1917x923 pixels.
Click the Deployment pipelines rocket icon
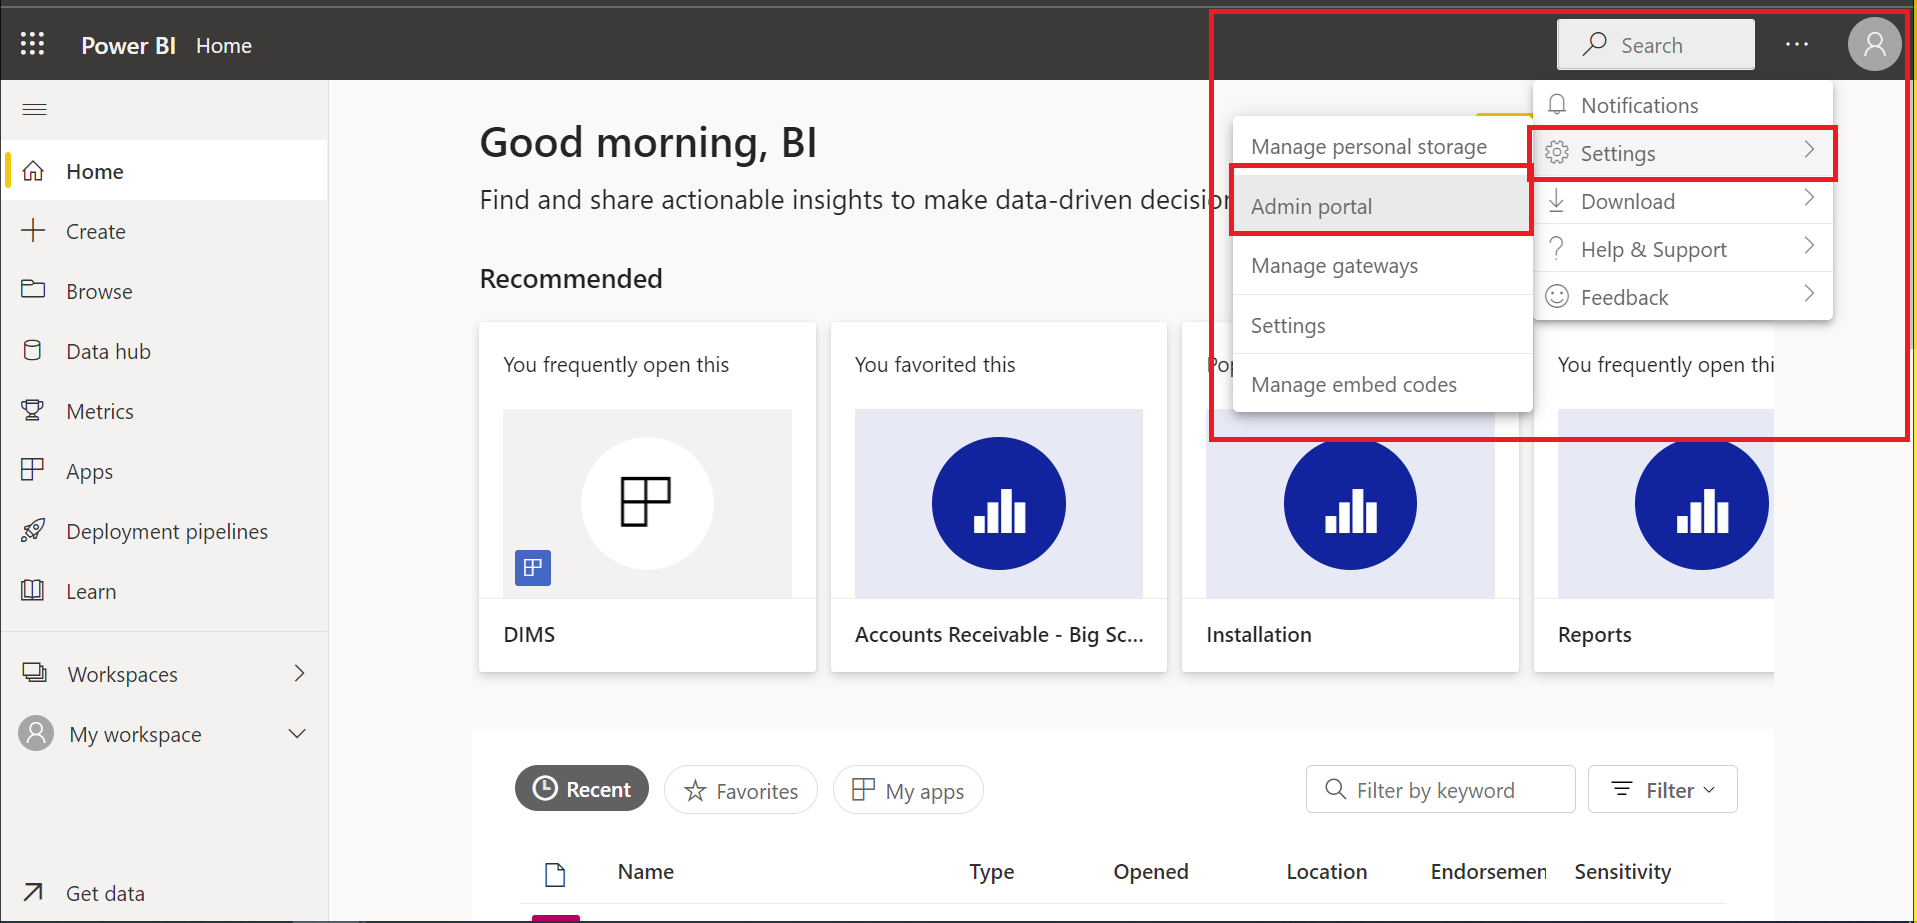coord(33,530)
